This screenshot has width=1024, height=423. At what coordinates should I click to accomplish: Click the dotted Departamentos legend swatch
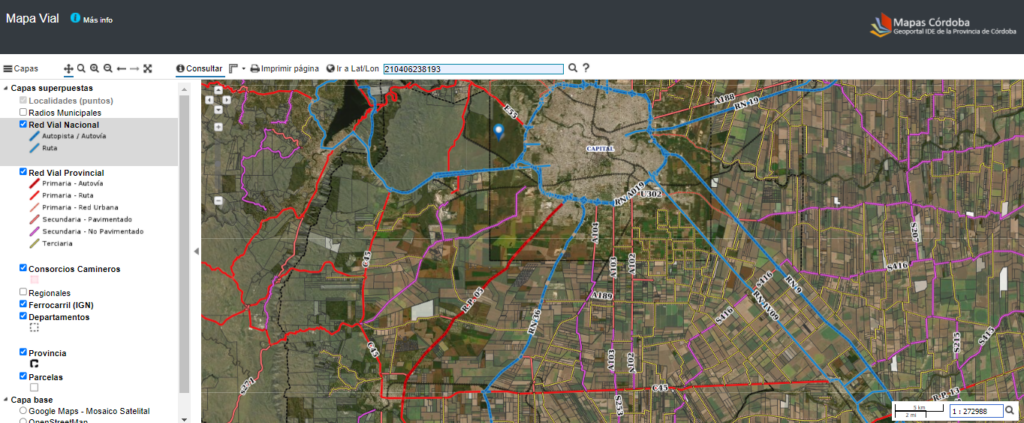click(34, 328)
